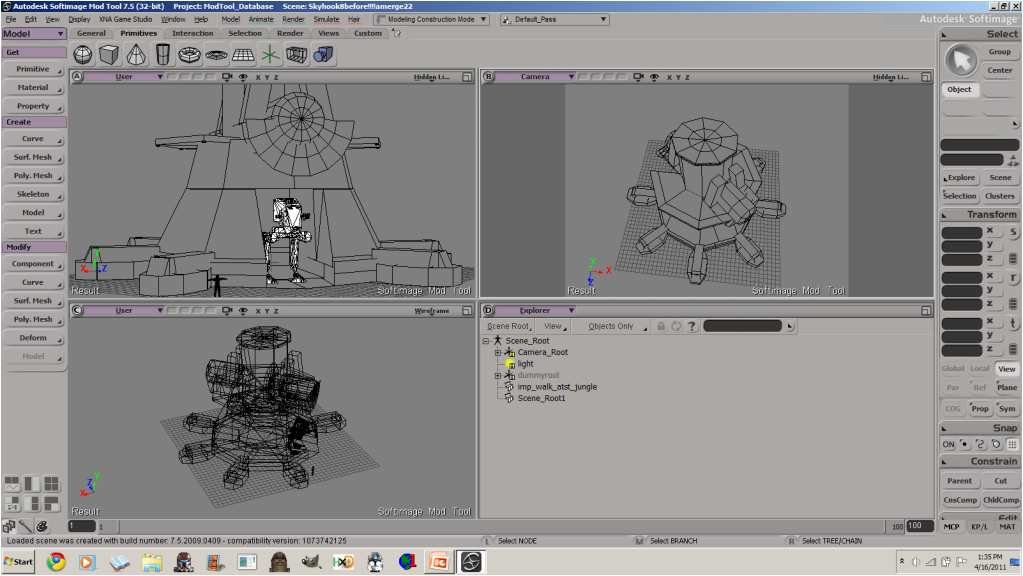1023x576 pixels.
Task: Click the large Select arrow tool
Action: 961,61
